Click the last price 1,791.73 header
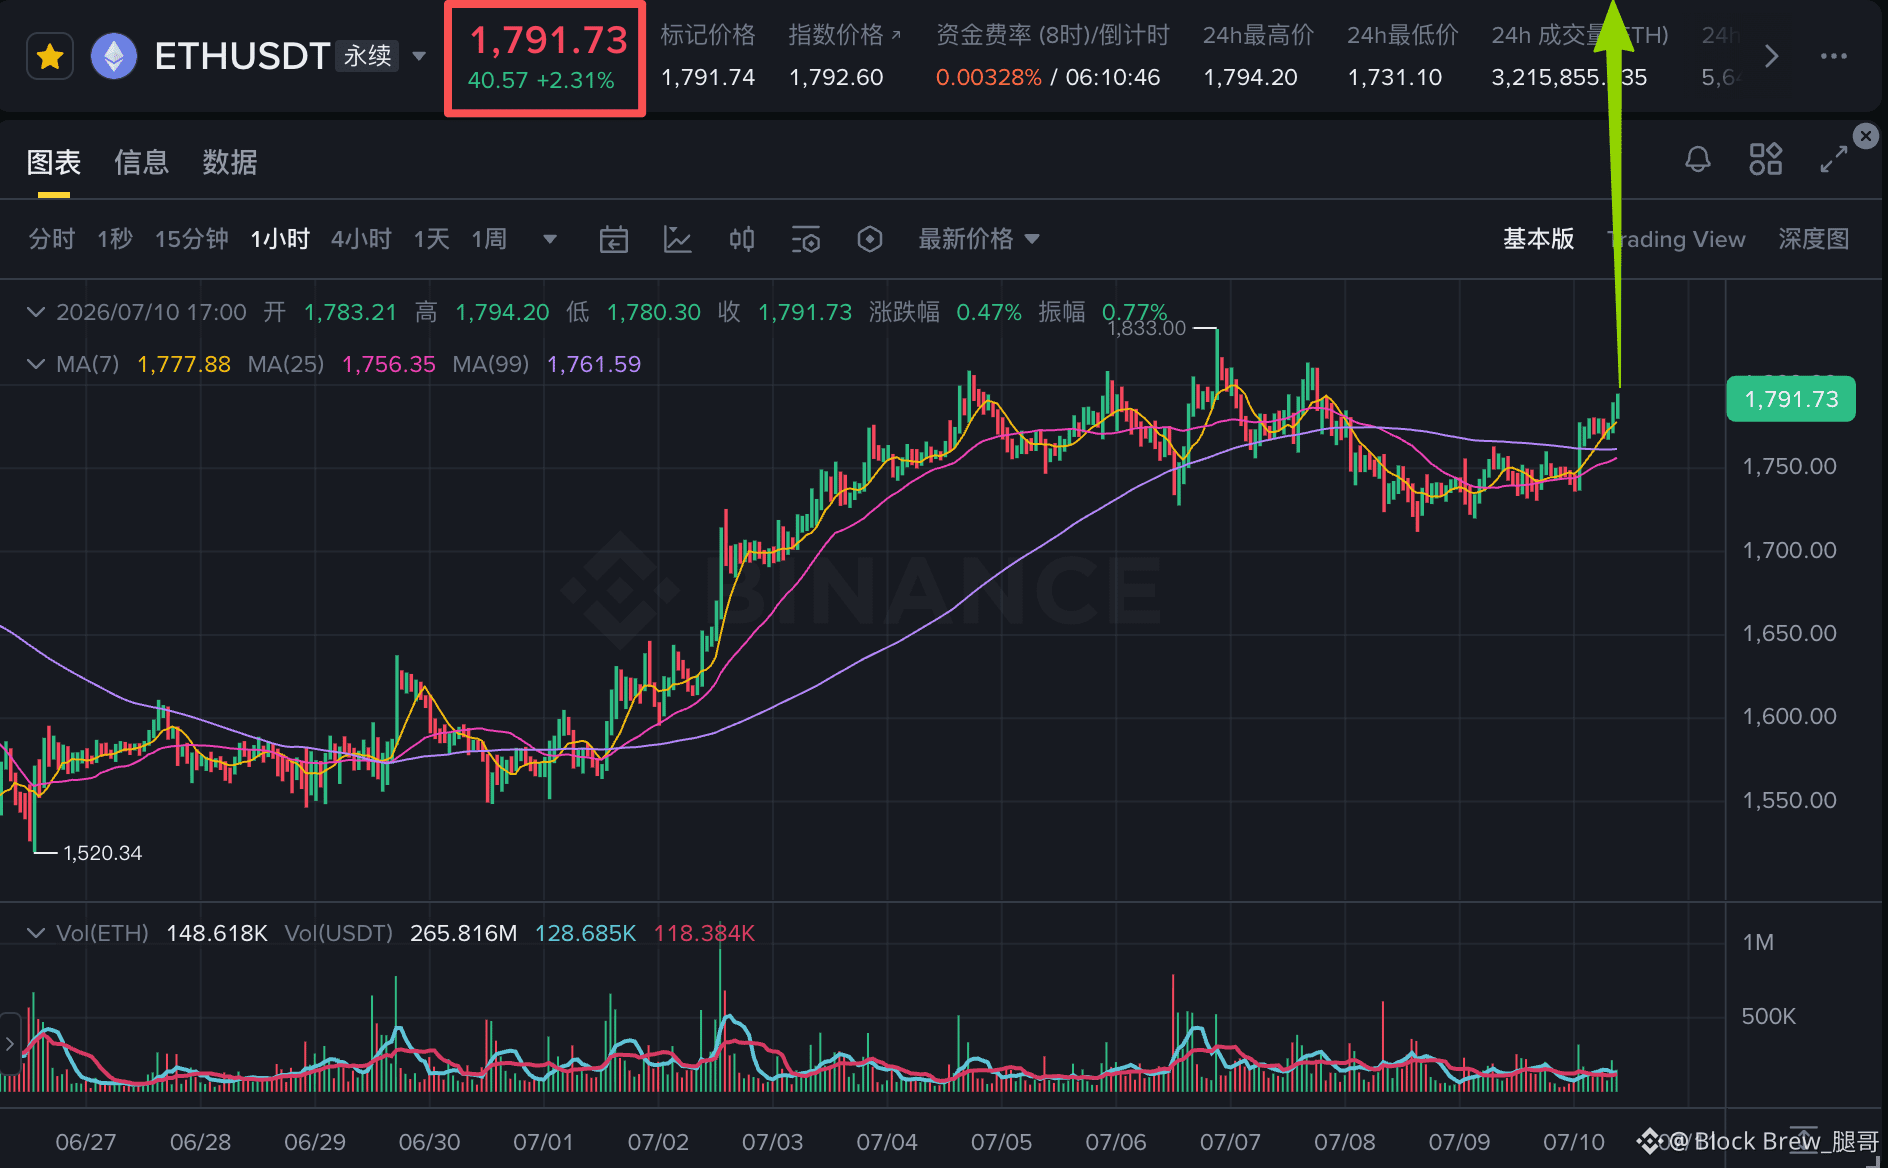 [x=548, y=40]
